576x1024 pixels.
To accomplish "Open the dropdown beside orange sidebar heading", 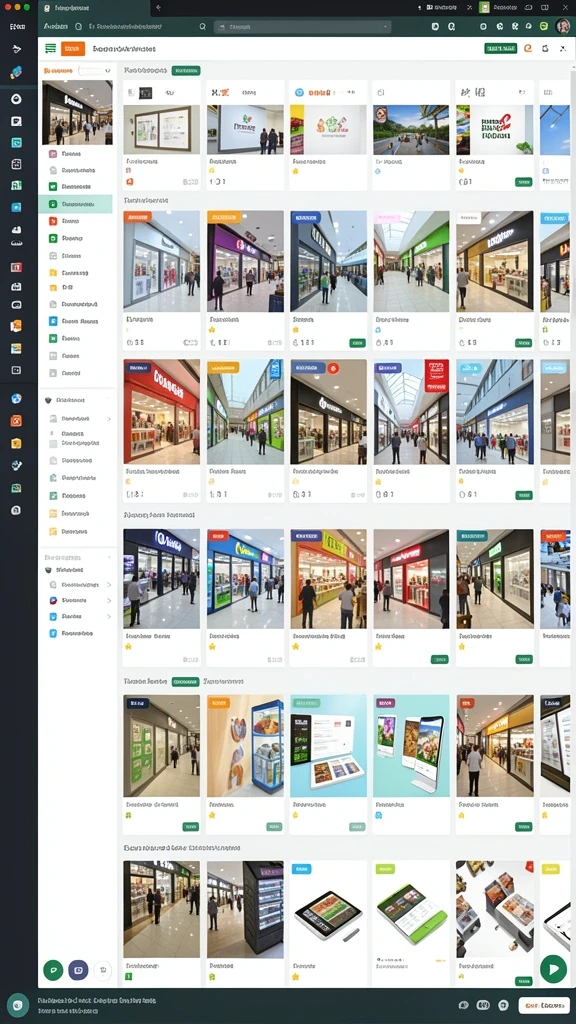I will [93, 71].
